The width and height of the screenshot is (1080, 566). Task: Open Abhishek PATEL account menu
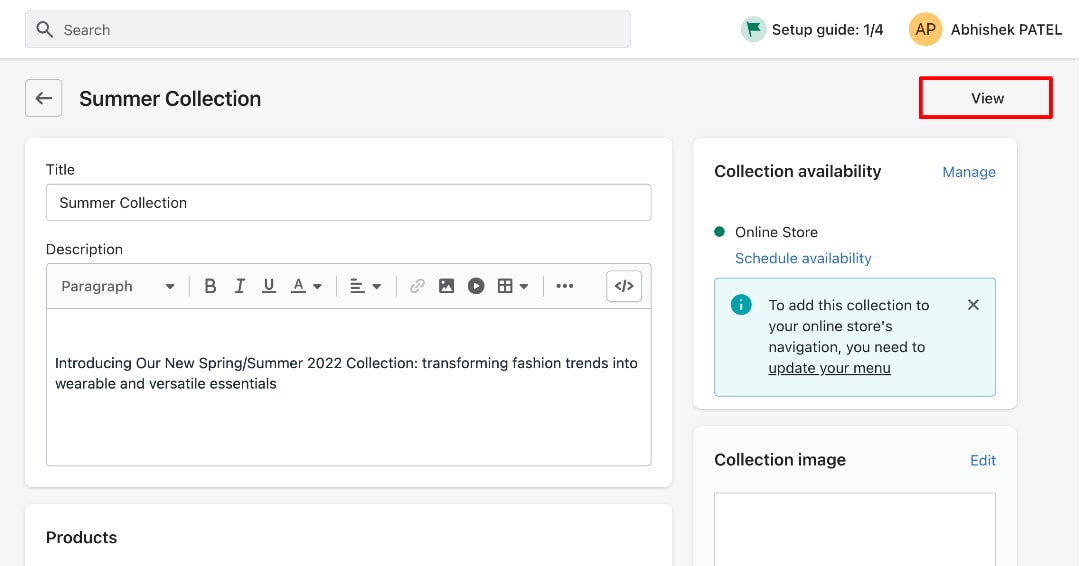[x=986, y=30]
